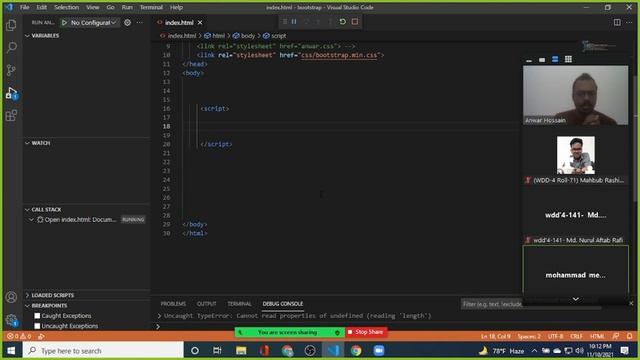Open the Selection menu

(66, 7)
